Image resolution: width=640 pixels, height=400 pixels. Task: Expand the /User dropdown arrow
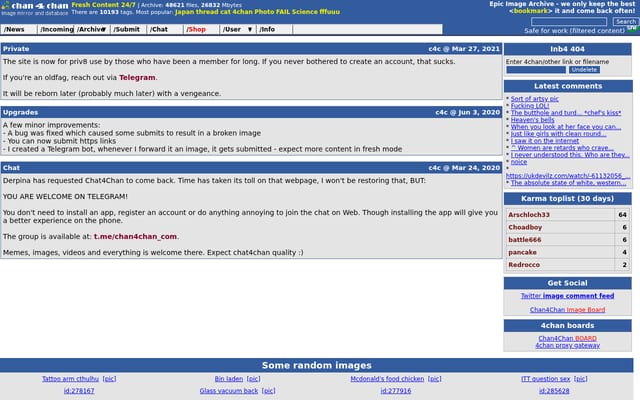point(250,29)
